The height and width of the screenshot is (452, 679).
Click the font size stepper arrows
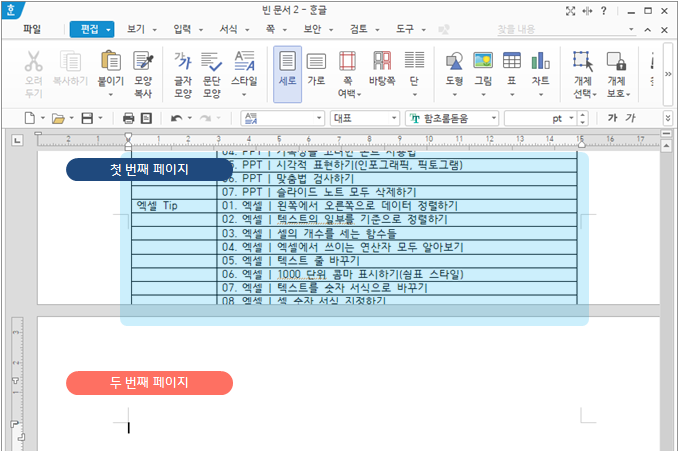582,118
